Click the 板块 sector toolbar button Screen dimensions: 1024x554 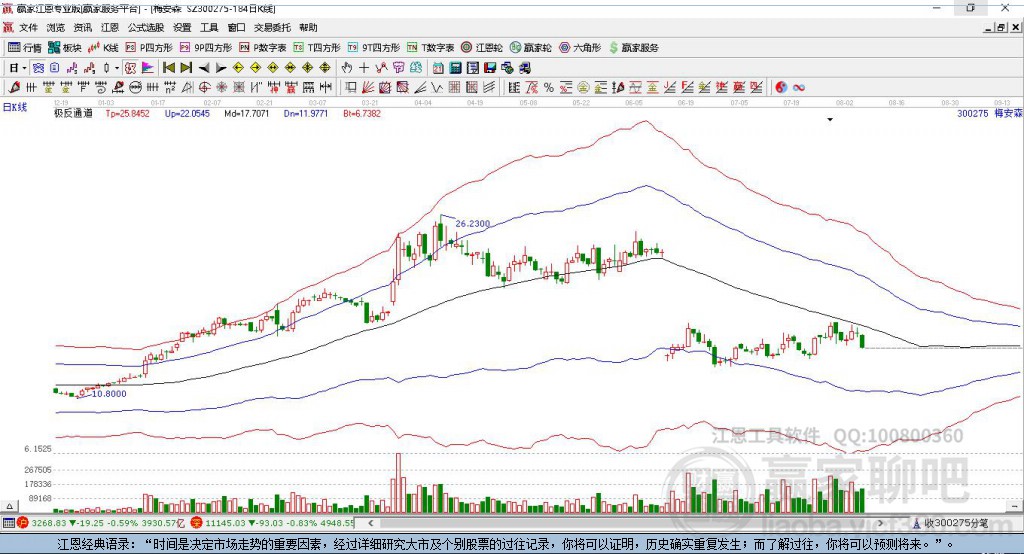tap(64, 48)
